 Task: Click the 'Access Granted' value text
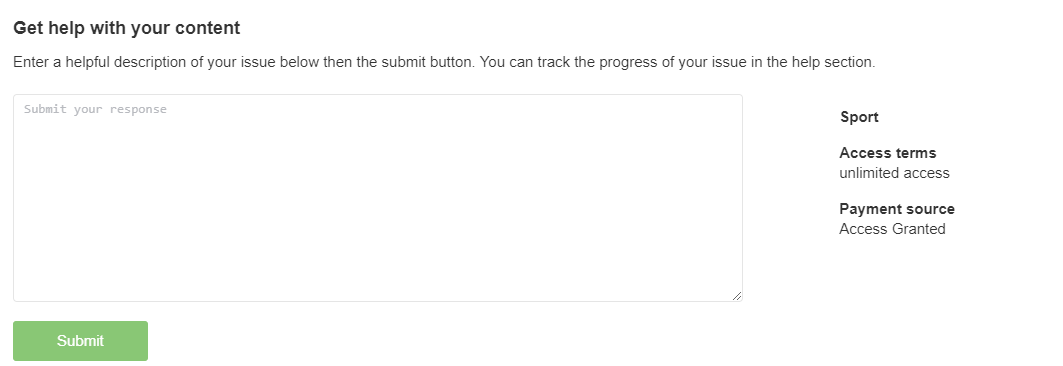(x=892, y=229)
